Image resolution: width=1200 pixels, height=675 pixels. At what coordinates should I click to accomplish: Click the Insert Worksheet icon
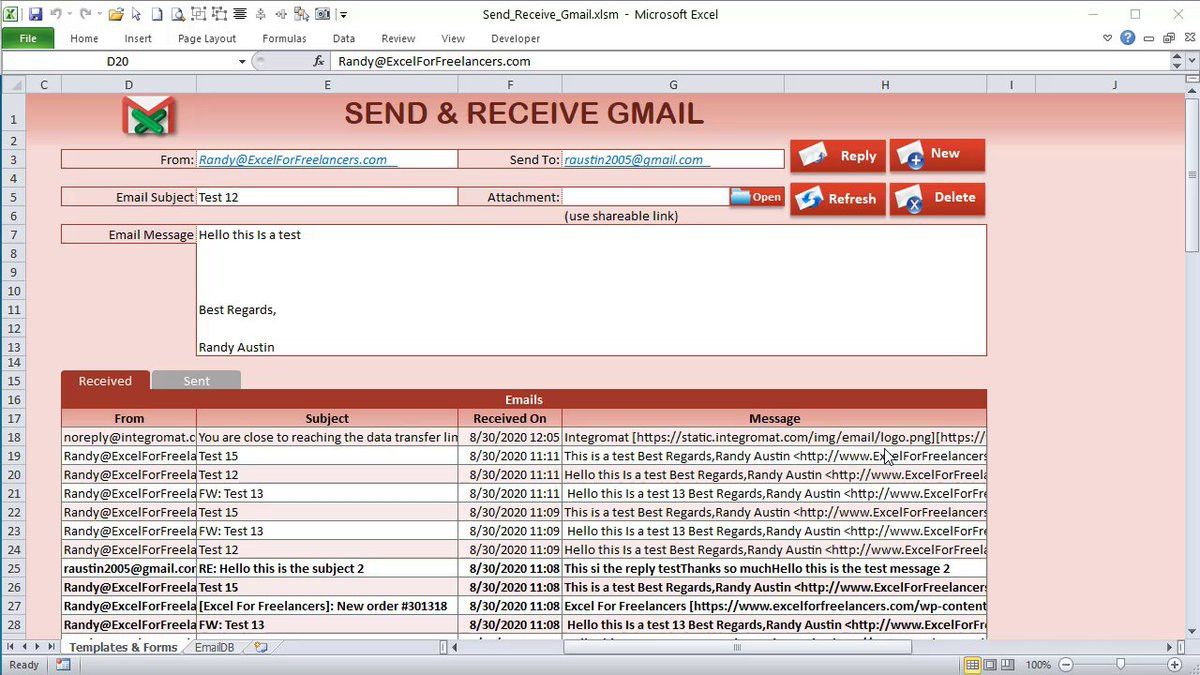coord(261,647)
